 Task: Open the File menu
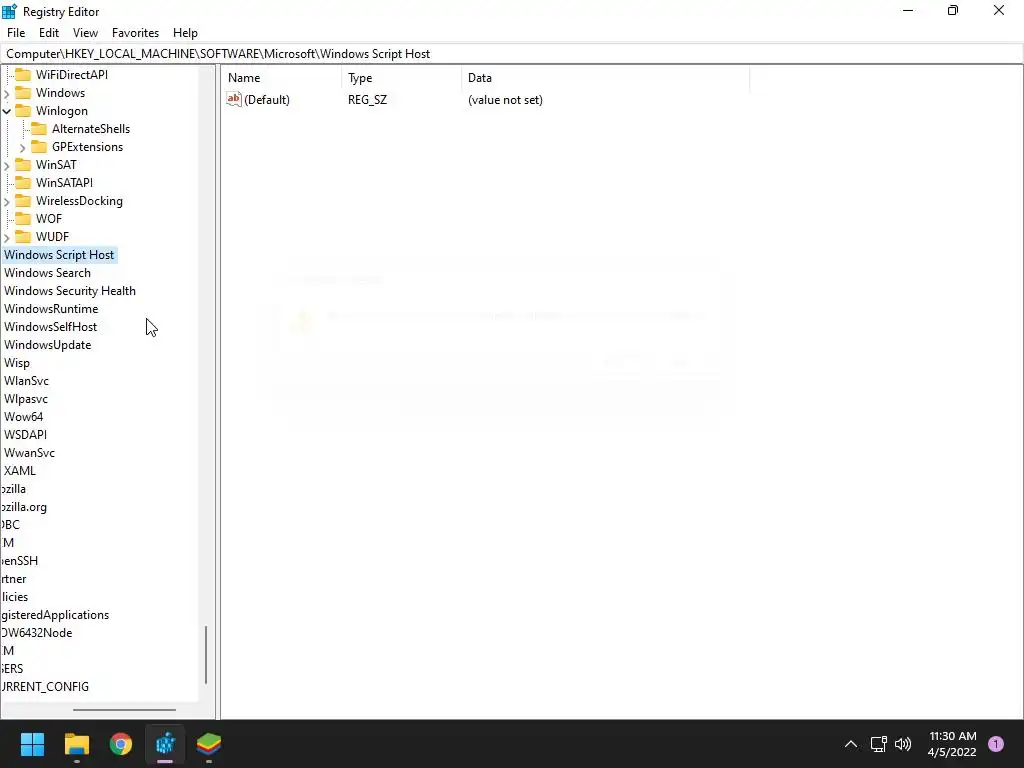pyautogui.click(x=16, y=33)
